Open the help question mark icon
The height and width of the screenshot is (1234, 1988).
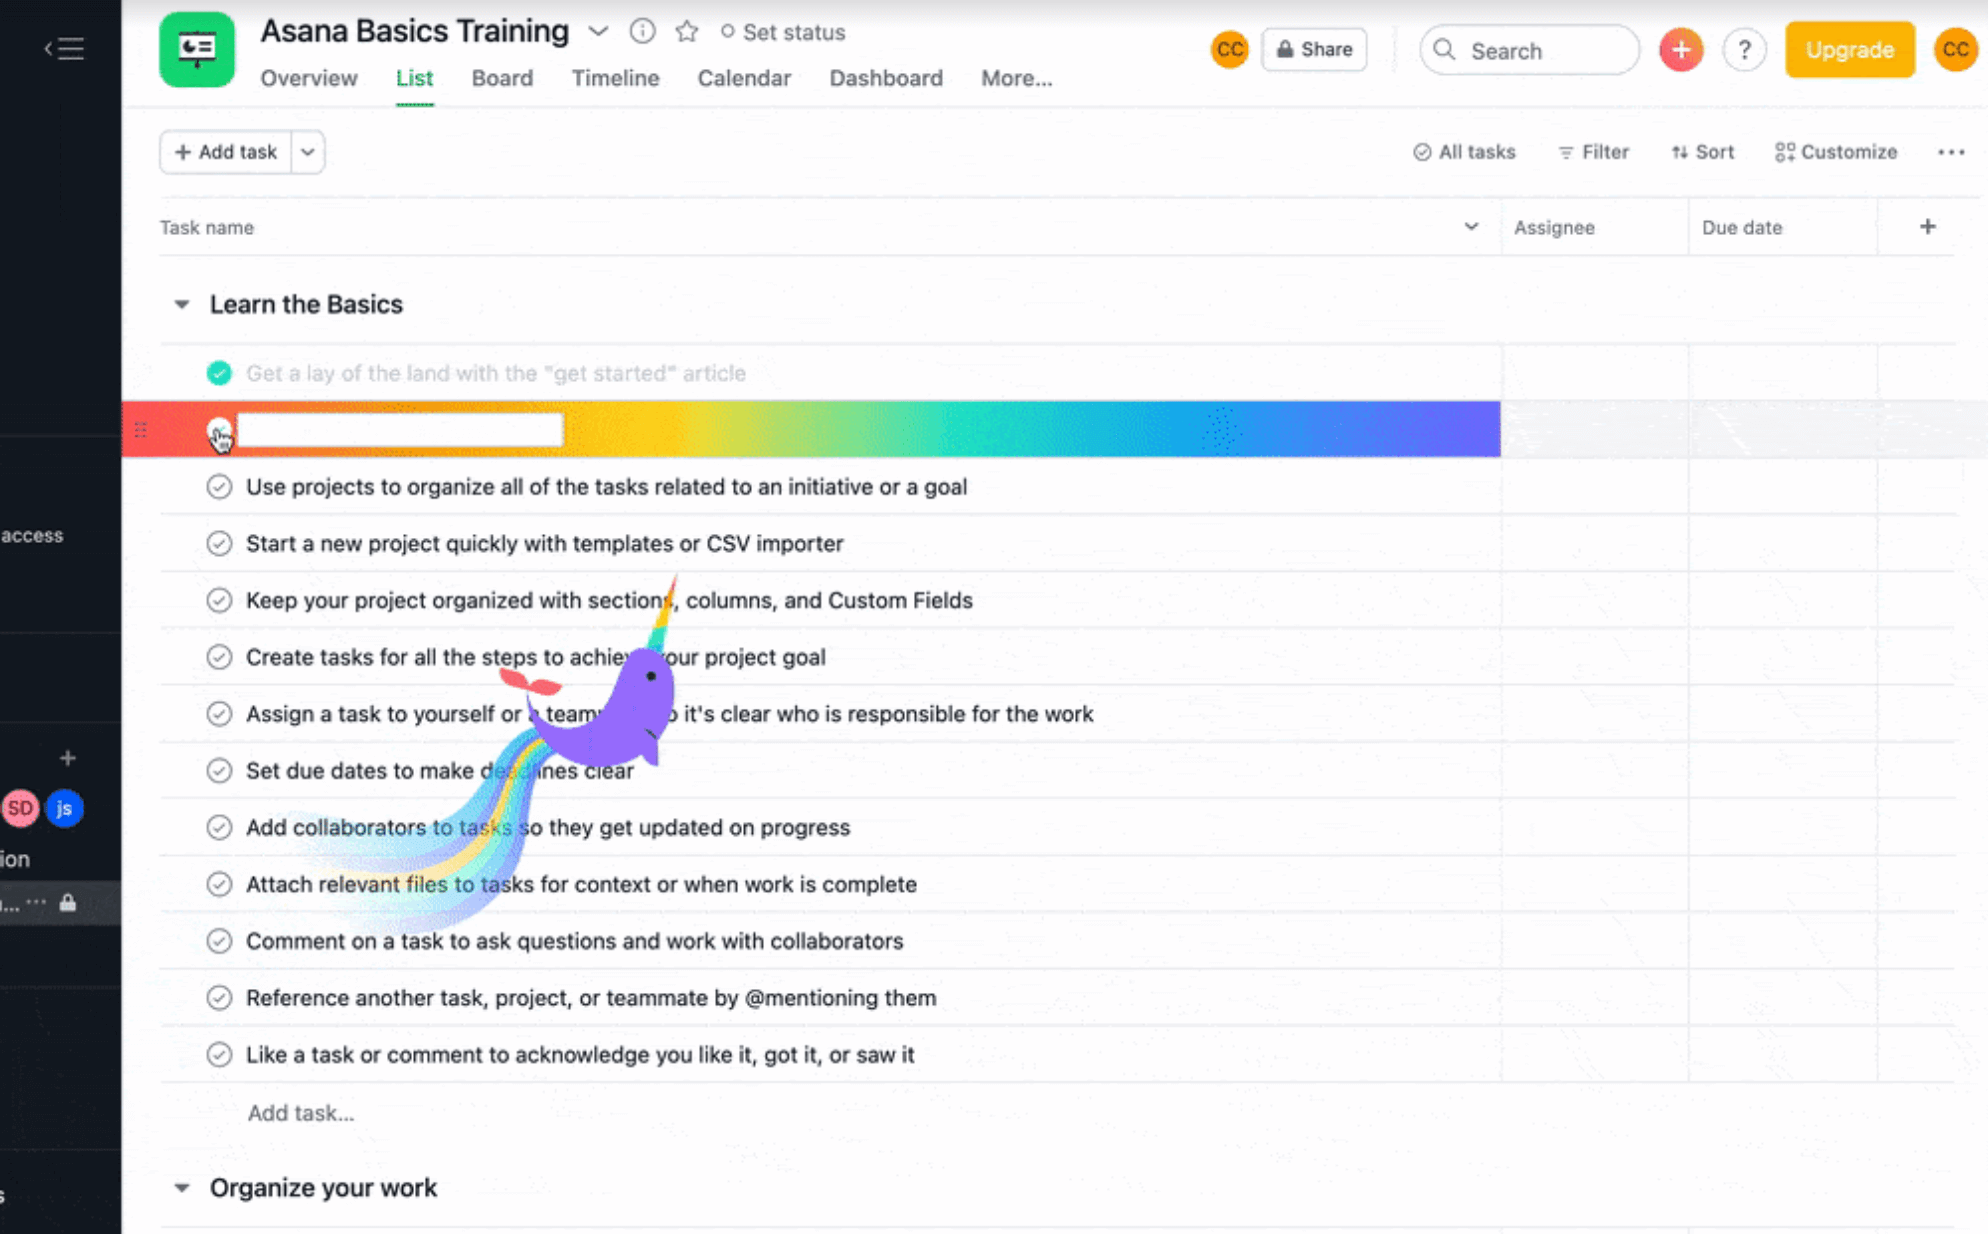[x=1744, y=49]
